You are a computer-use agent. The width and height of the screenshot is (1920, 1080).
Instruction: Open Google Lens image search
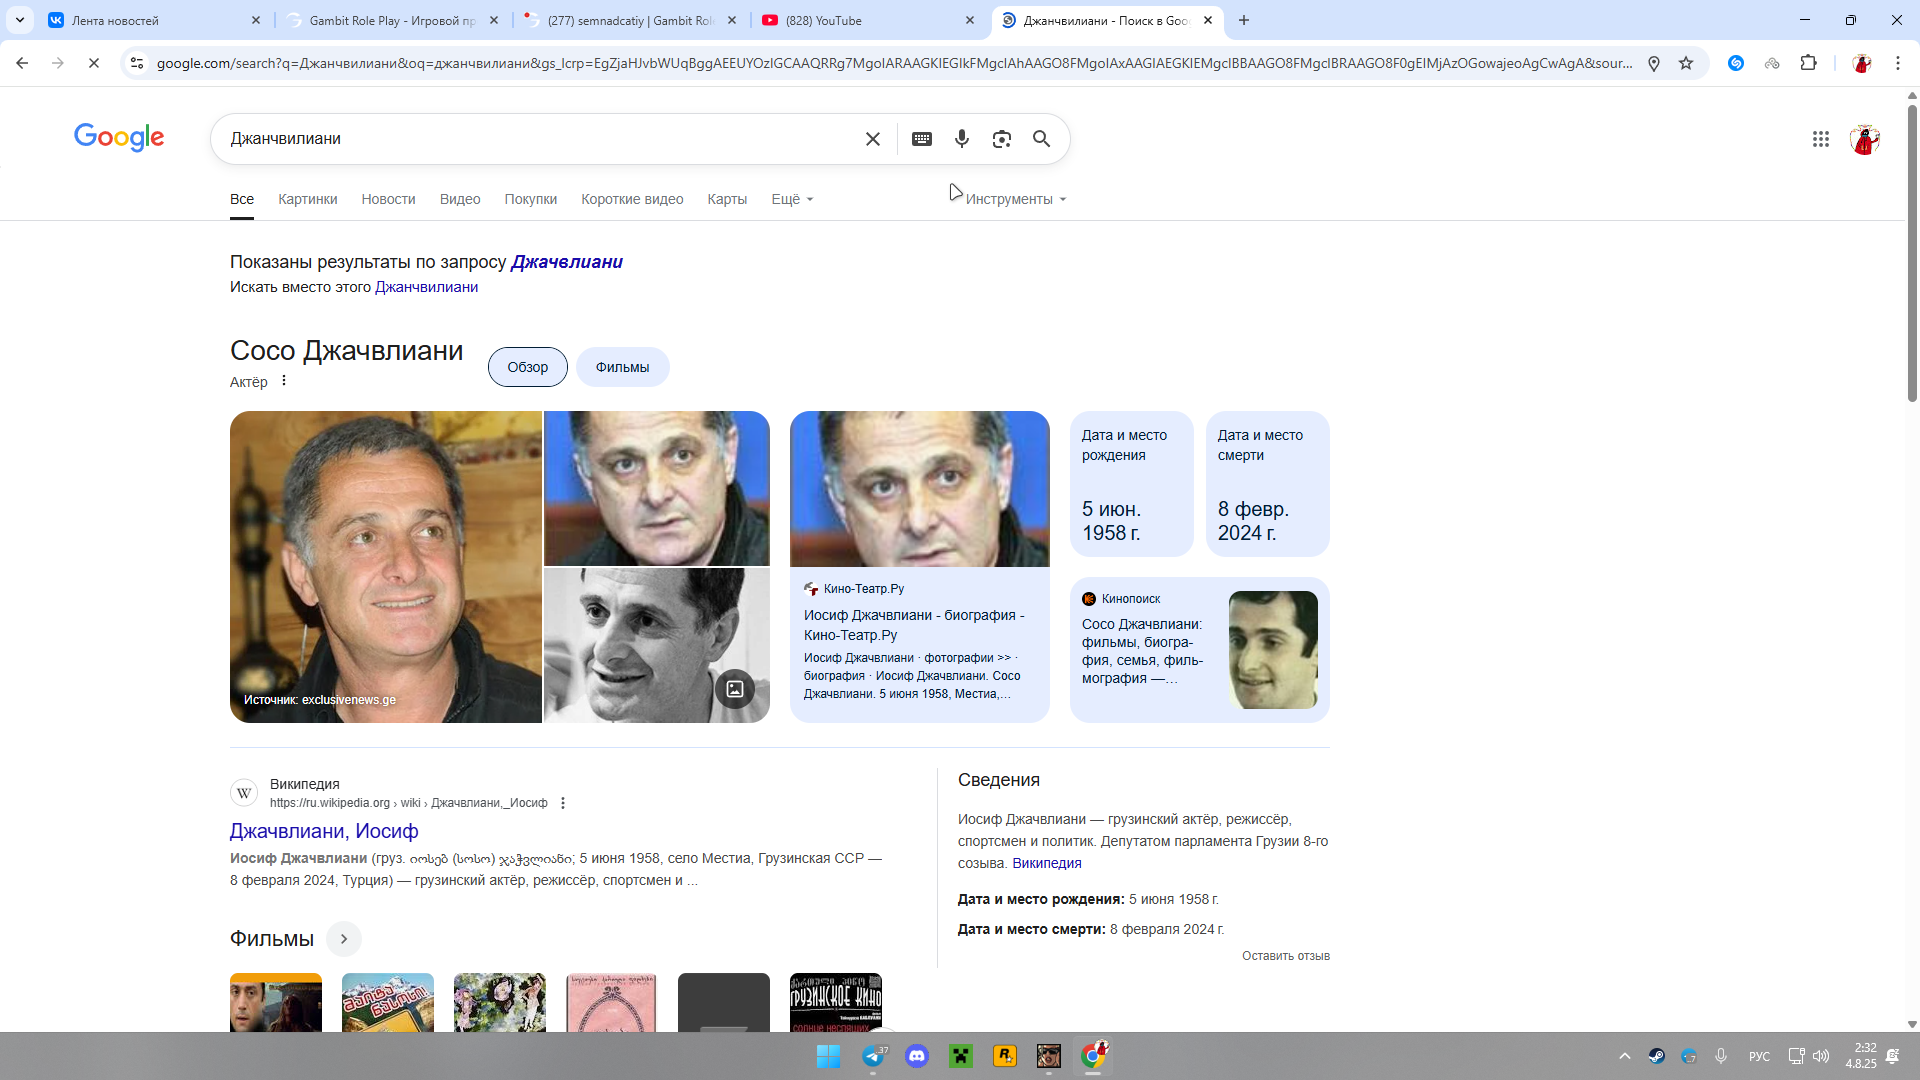point(1001,139)
